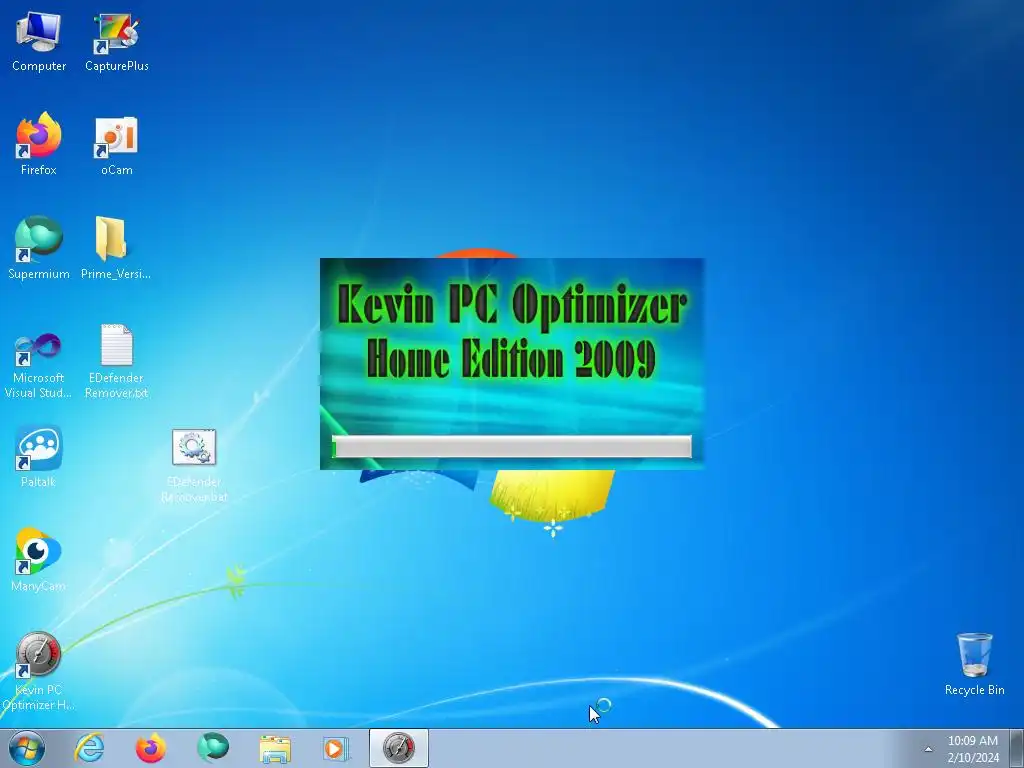Screen dimensions: 1024x768
Task: Select the Kevin PC Optimizer desktop shortcut
Action: click(39, 671)
